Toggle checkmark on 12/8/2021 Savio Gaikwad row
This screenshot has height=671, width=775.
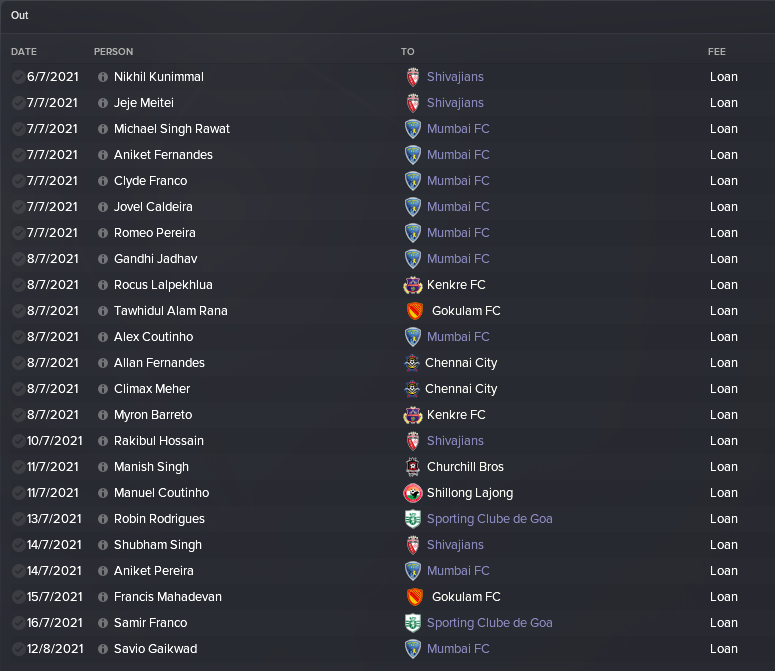click(x=18, y=649)
